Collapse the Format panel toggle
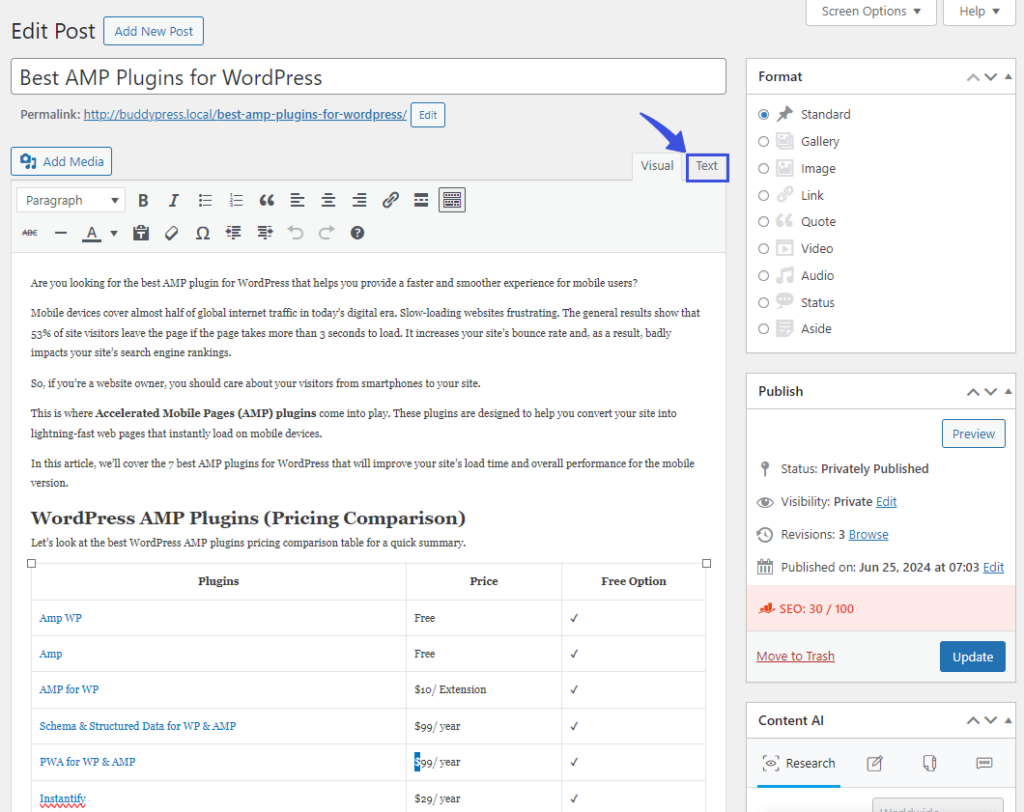 tap(1008, 76)
